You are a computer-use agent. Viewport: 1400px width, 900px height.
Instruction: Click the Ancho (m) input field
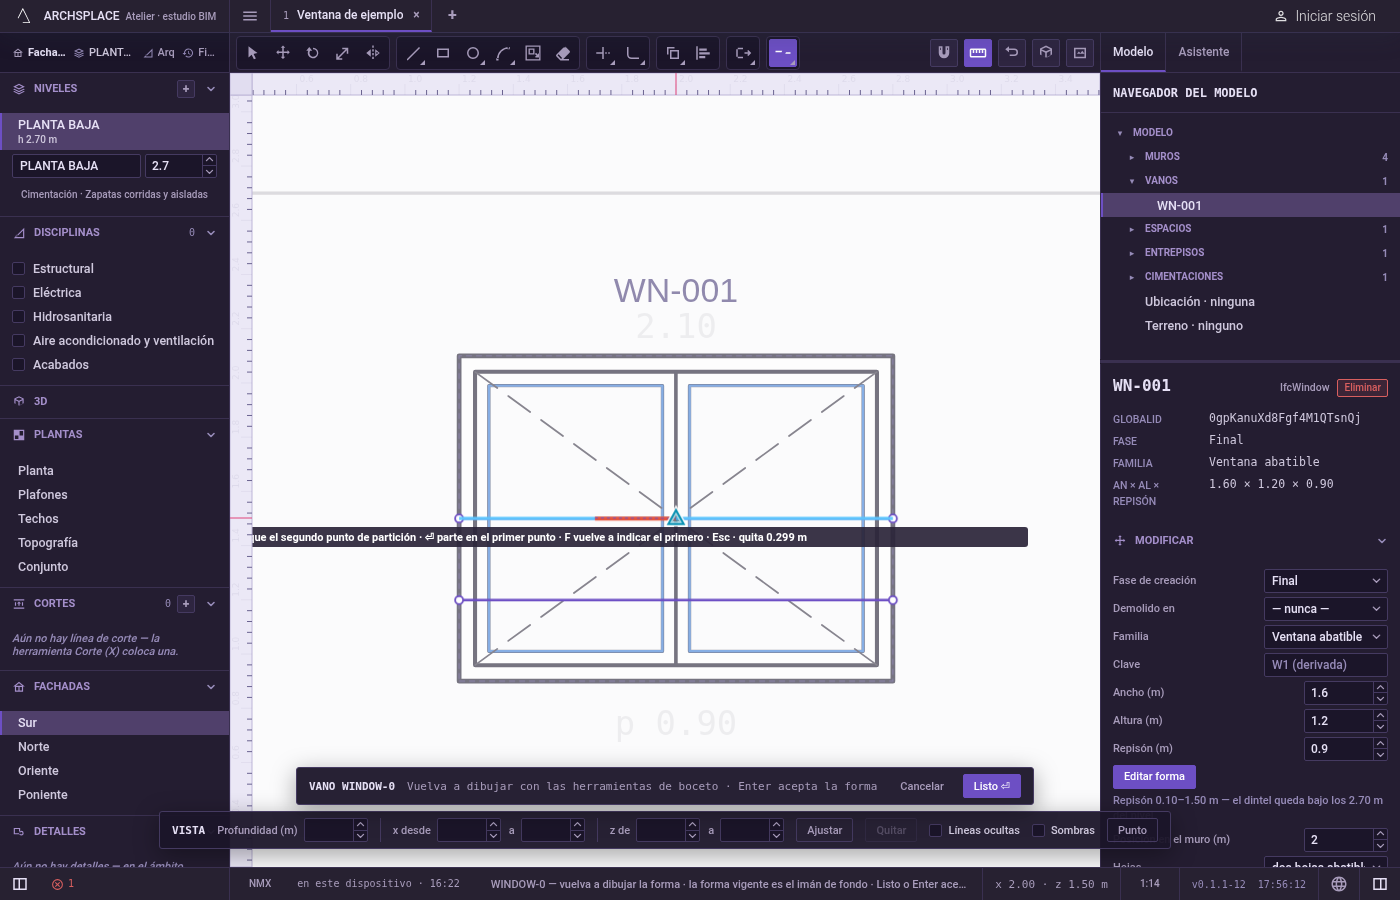tap(1339, 693)
